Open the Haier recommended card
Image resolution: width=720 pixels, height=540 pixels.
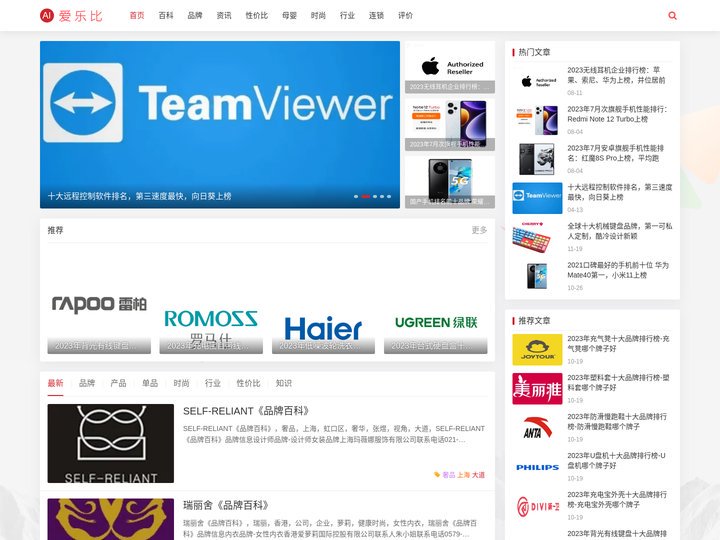(x=323, y=303)
